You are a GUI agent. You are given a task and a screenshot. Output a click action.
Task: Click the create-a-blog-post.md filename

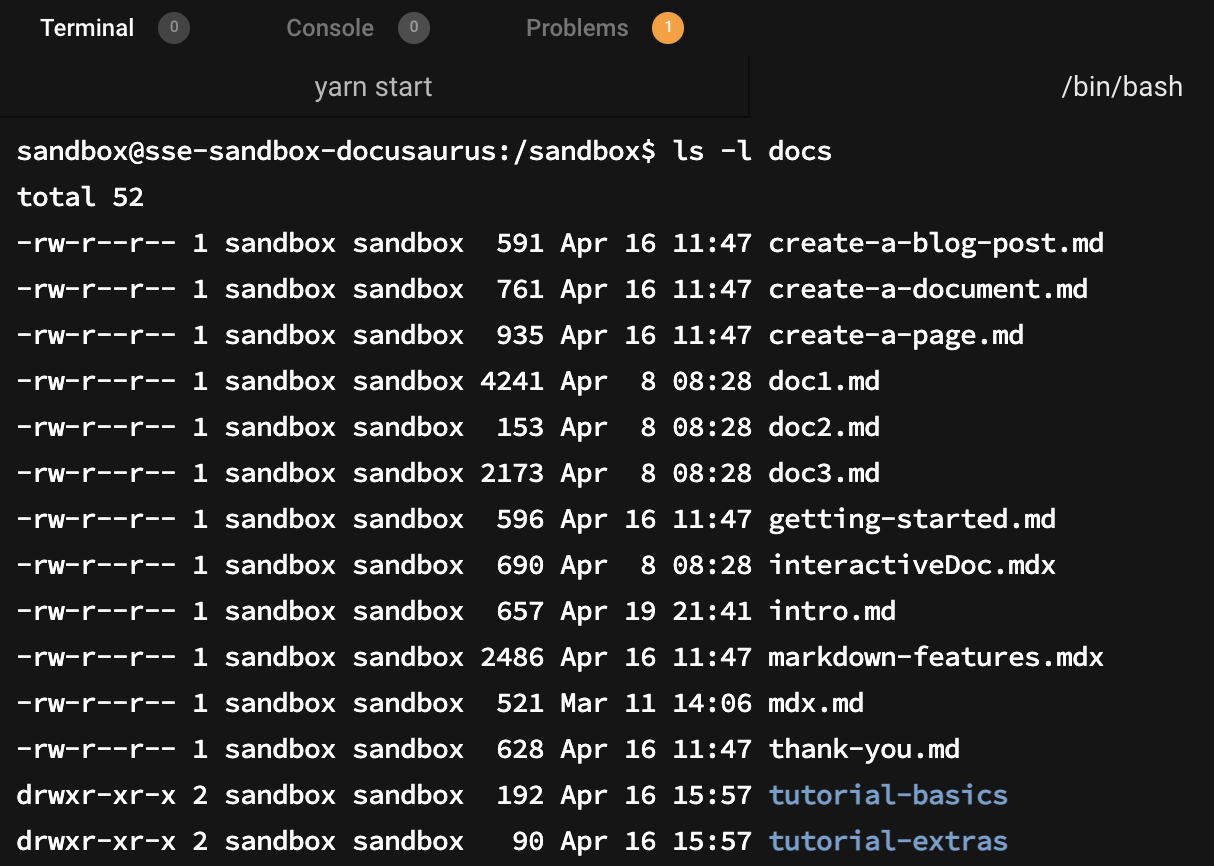coord(935,242)
